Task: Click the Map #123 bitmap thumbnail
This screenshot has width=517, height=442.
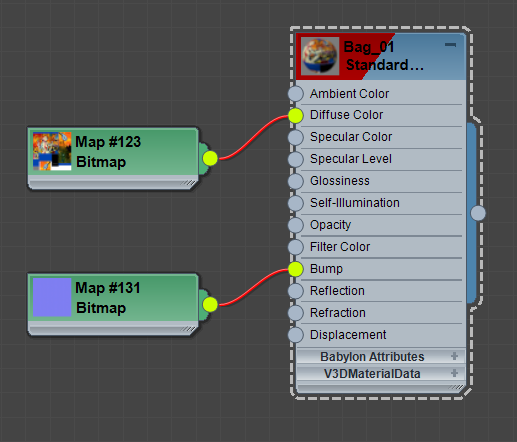Action: [52, 151]
